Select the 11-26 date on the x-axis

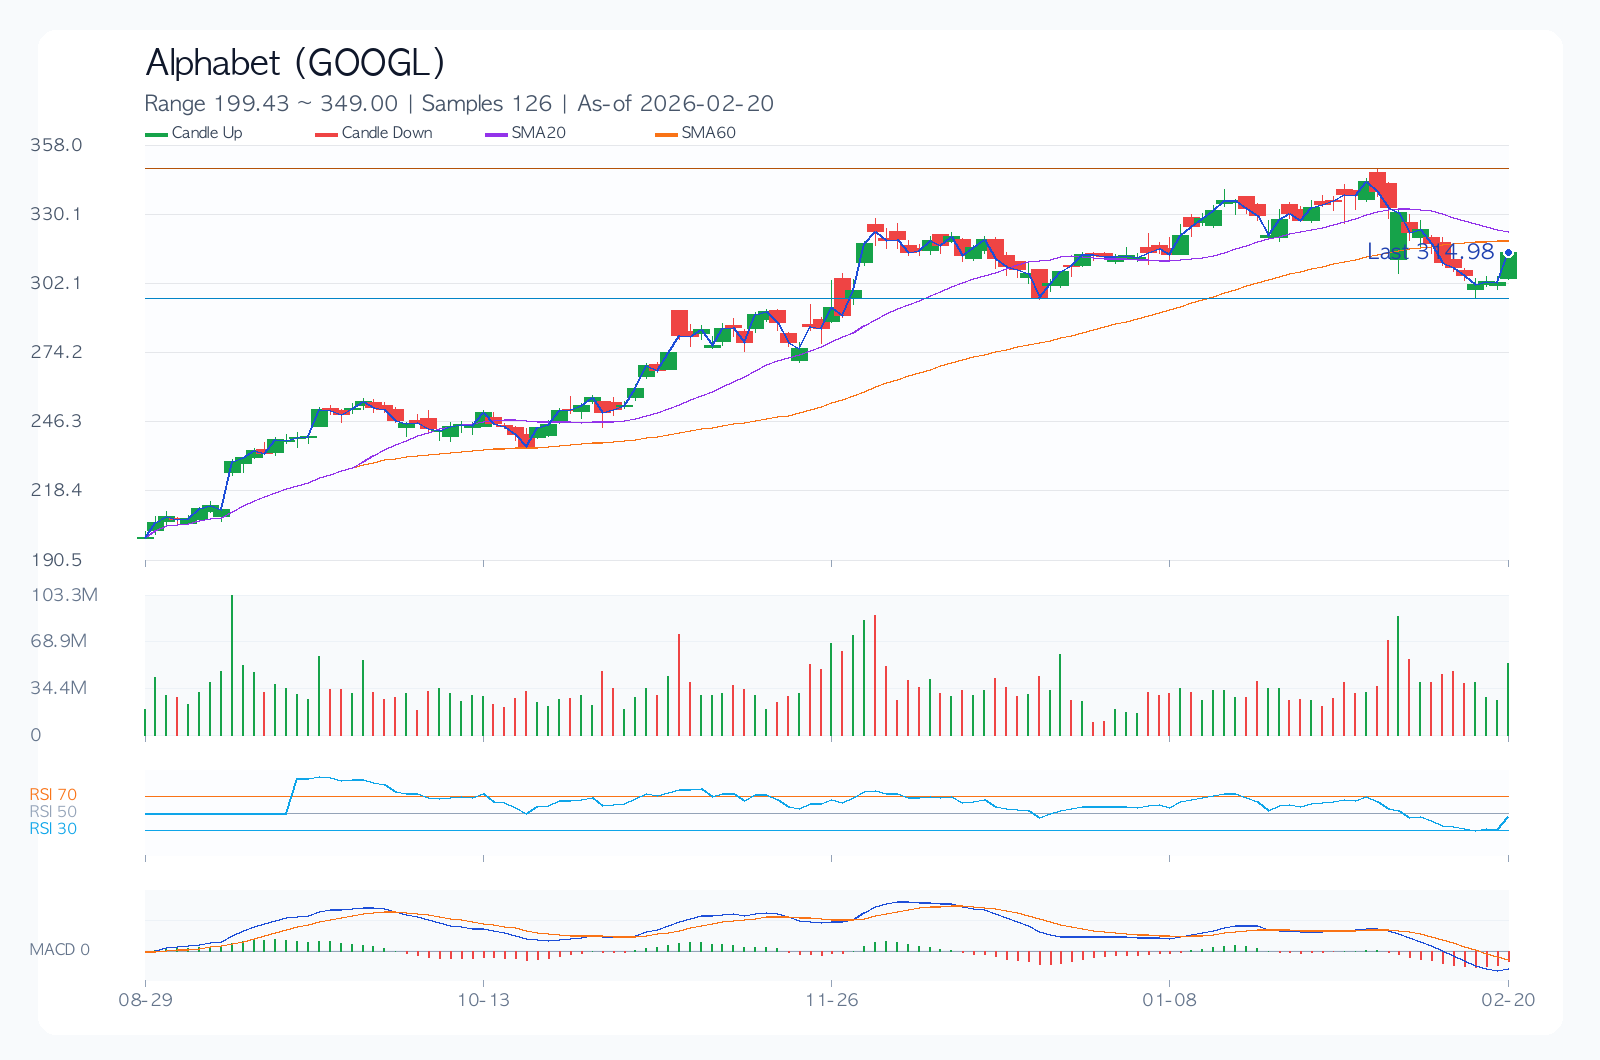pos(832,1000)
